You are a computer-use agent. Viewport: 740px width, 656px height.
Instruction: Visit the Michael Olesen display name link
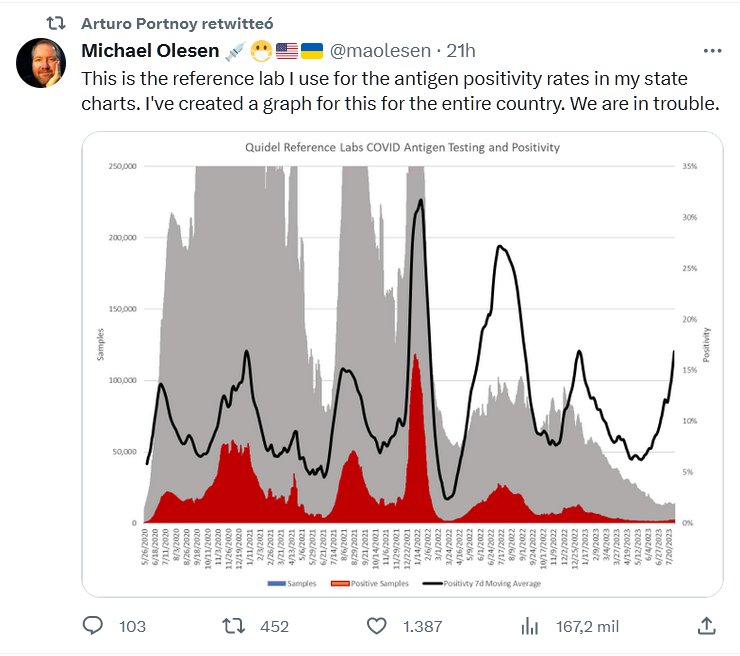(x=149, y=51)
